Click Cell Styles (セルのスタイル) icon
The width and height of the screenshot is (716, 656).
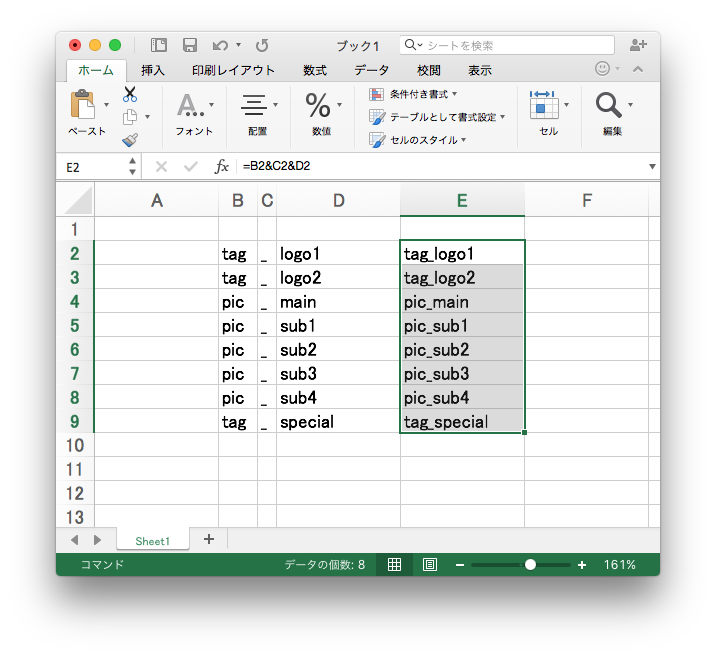pos(377,140)
